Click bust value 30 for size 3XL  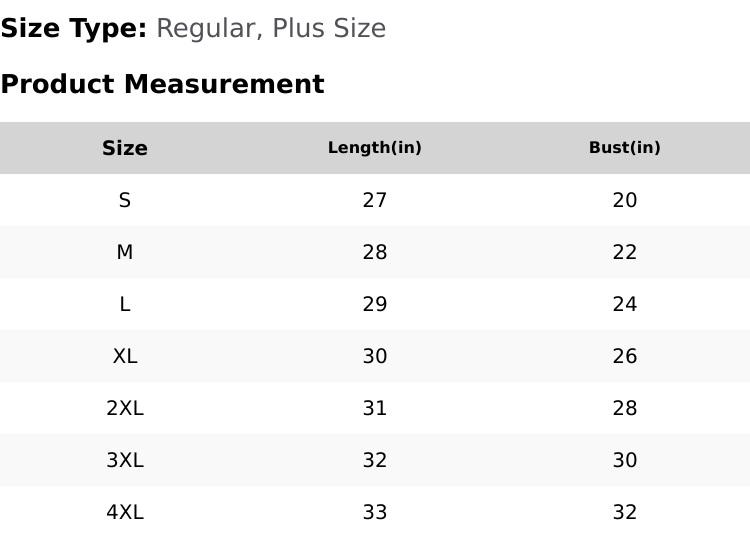click(x=625, y=460)
